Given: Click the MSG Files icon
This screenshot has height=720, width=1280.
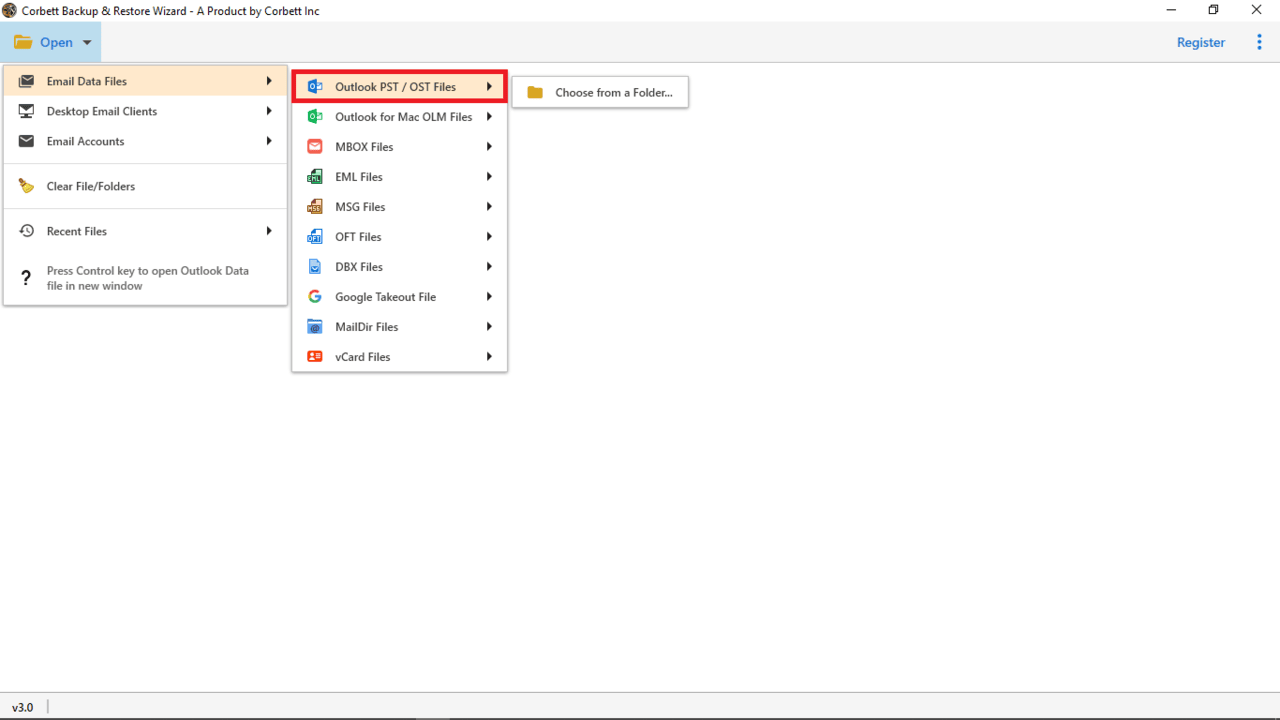Looking at the screenshot, I should click(x=315, y=207).
